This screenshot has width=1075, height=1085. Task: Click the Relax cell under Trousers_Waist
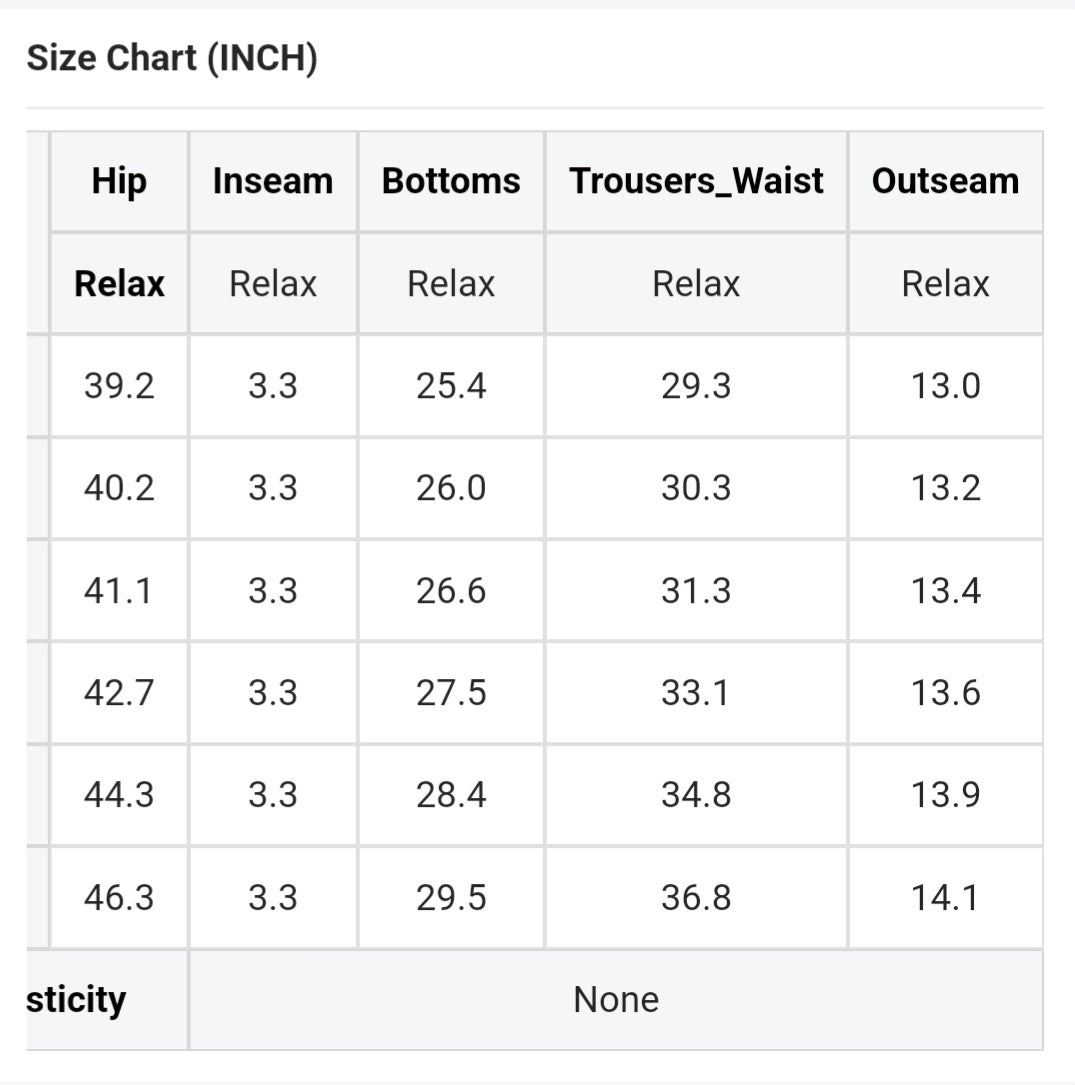(696, 284)
